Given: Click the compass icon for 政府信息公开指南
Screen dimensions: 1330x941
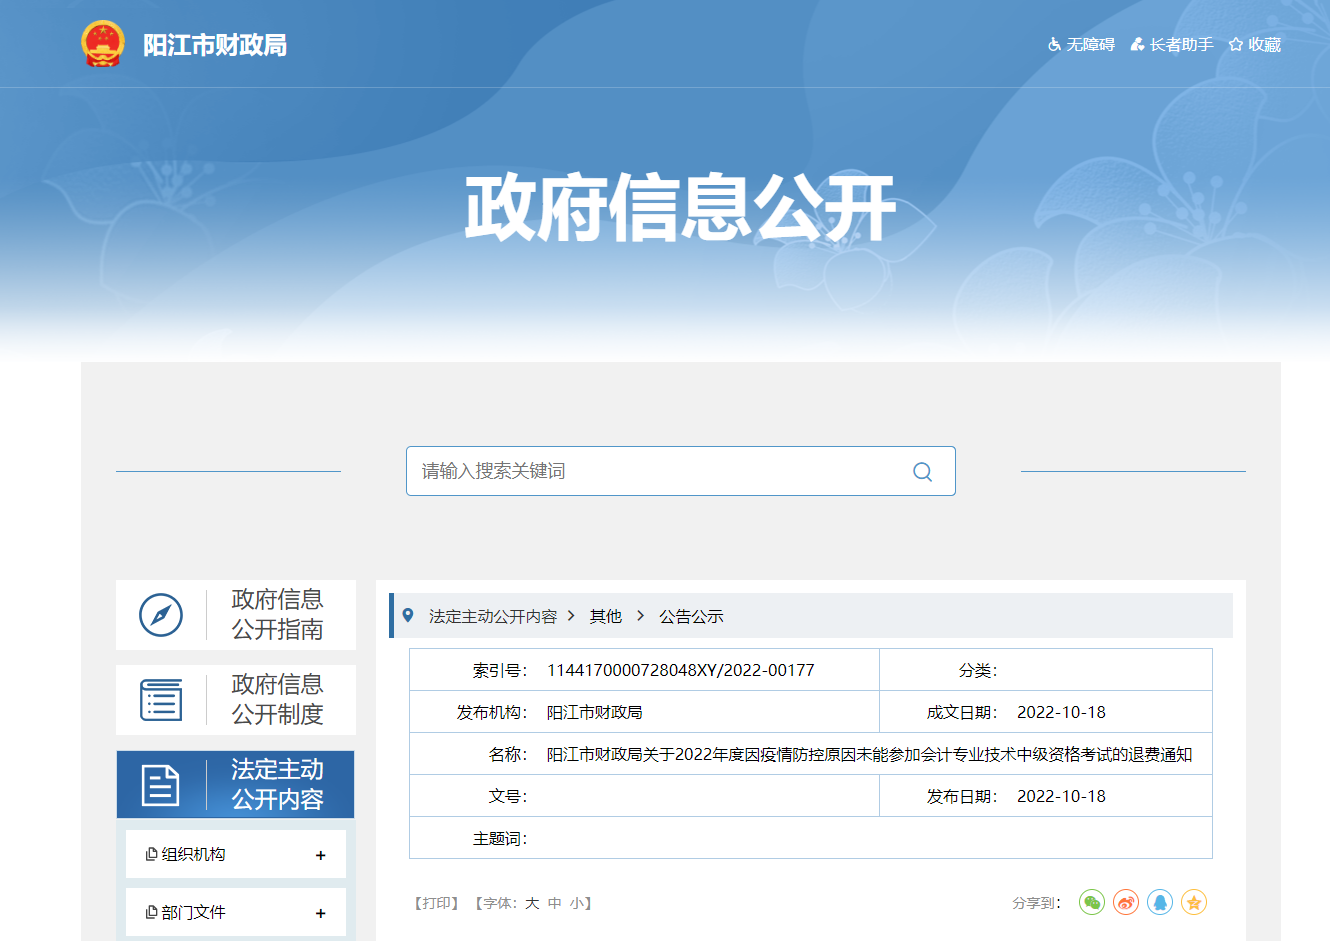Looking at the screenshot, I should click(x=160, y=615).
